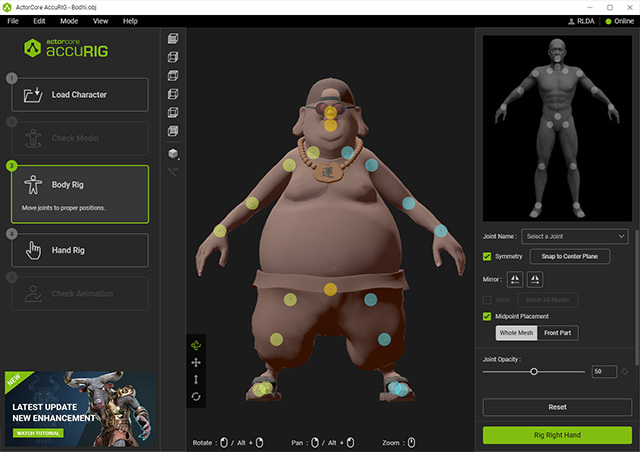Select the orbit camera tool
The width and height of the screenshot is (640, 452).
pos(196,345)
